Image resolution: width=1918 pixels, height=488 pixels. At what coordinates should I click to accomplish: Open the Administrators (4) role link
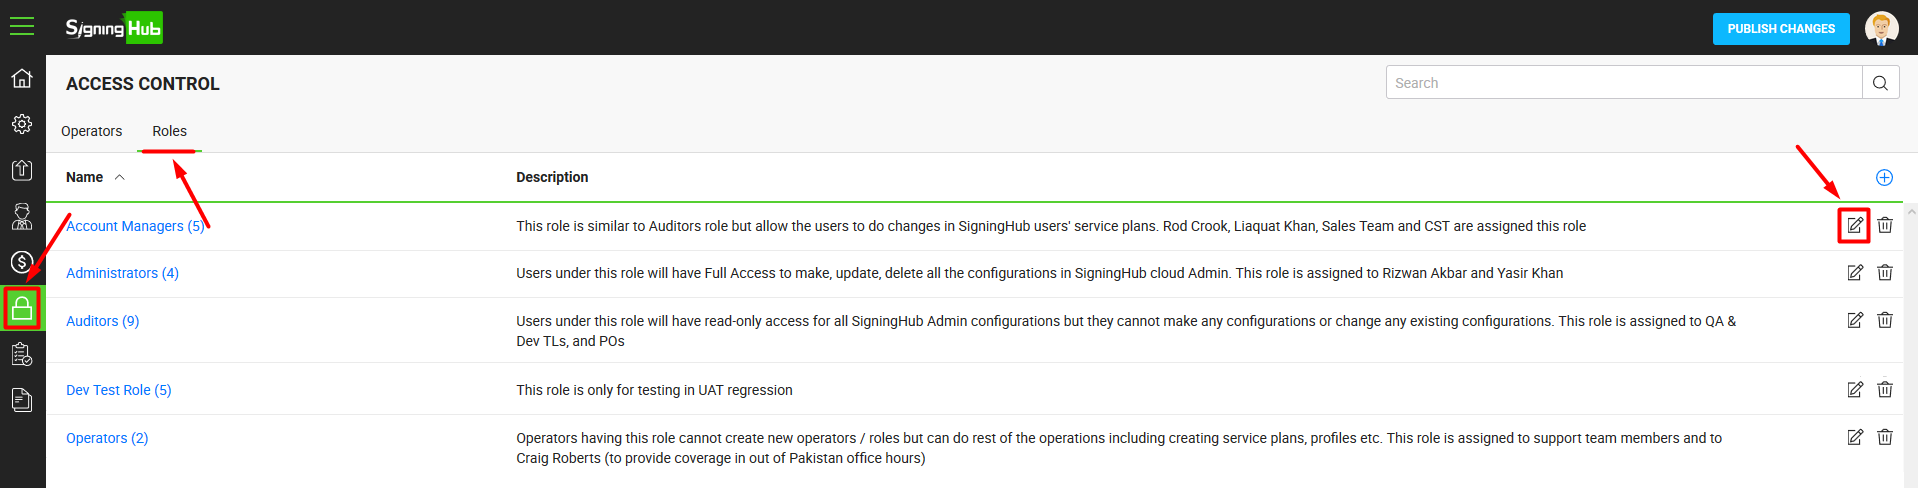tap(122, 273)
